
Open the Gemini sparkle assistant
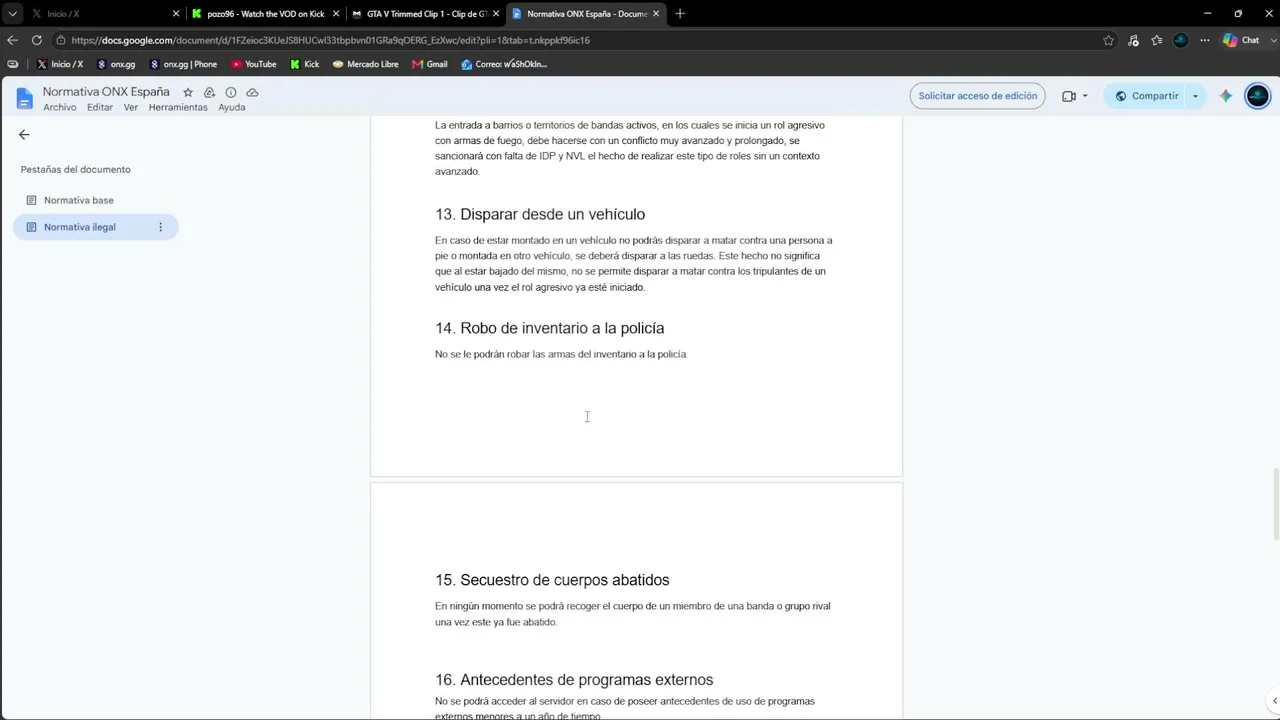click(x=1226, y=96)
